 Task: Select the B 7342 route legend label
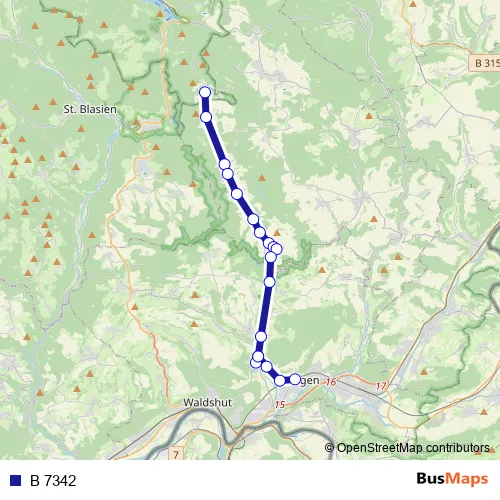coord(53,480)
